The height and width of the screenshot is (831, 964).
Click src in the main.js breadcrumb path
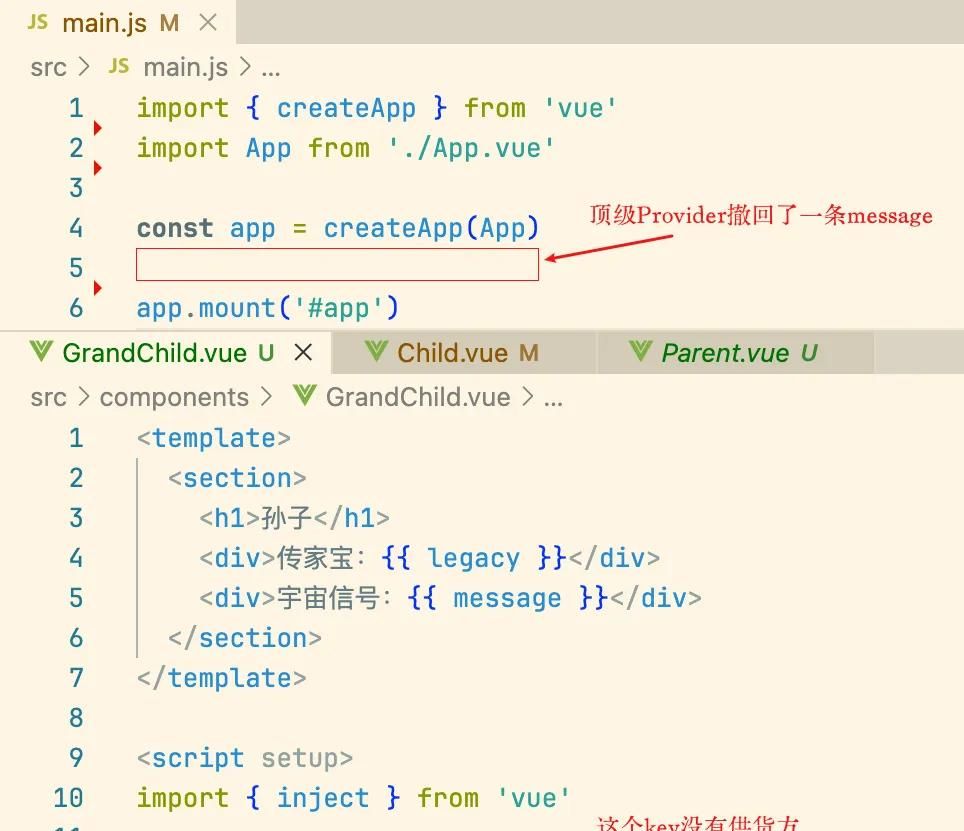(x=47, y=67)
